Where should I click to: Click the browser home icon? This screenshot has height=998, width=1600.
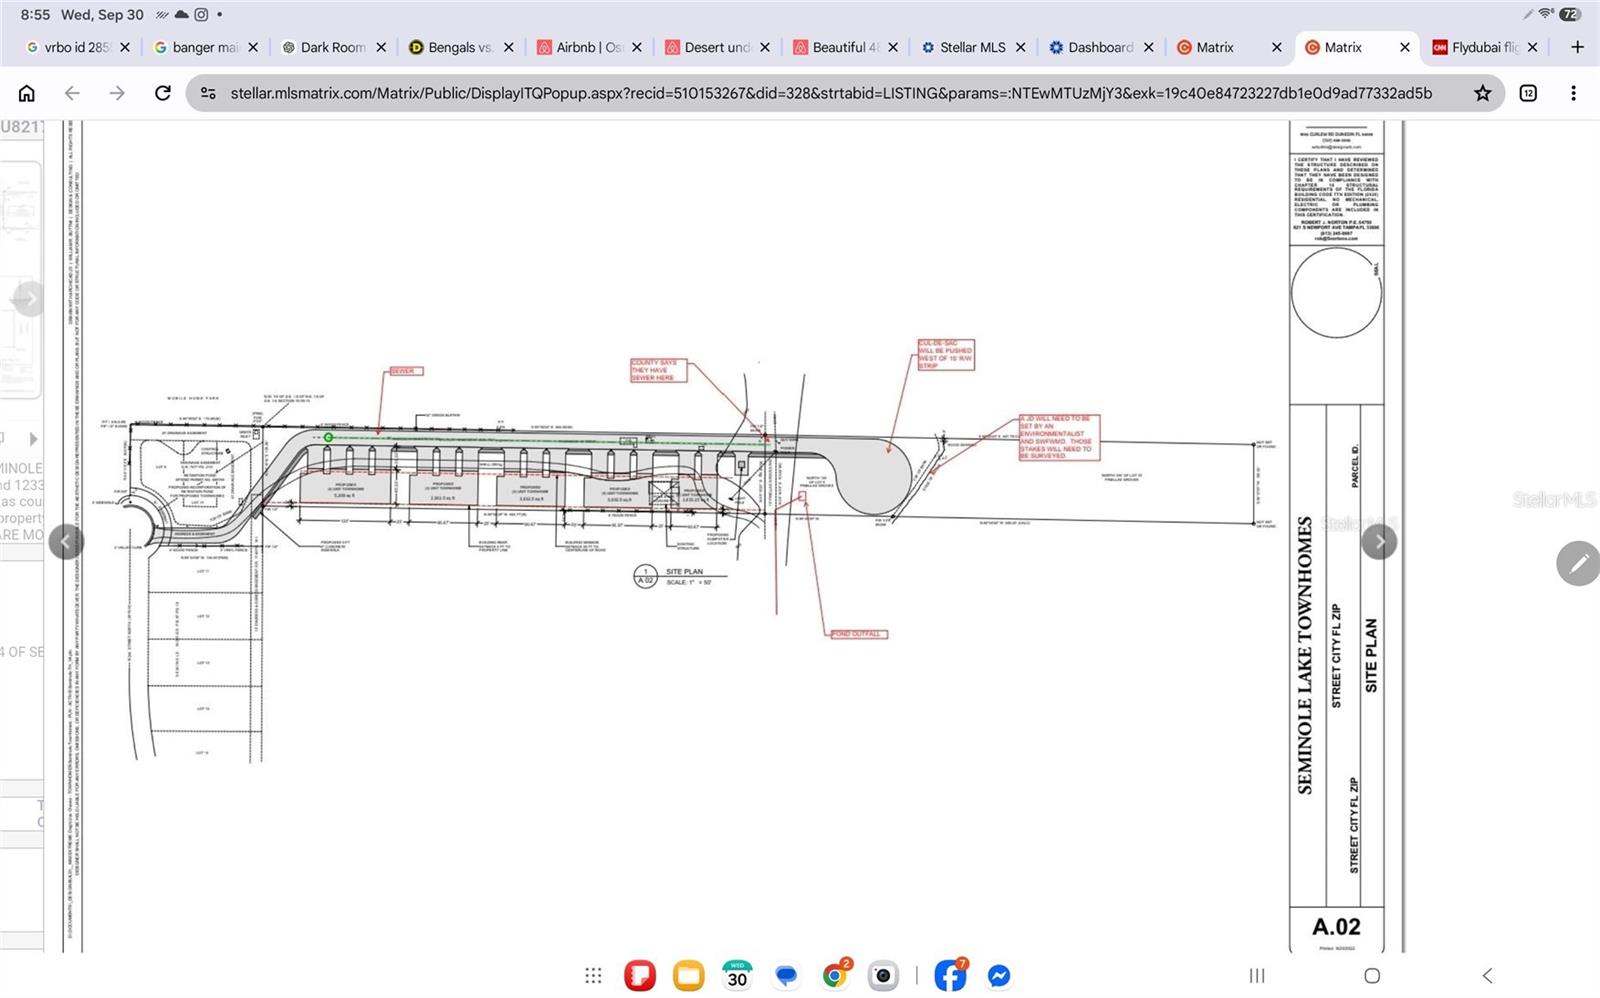pos(27,93)
